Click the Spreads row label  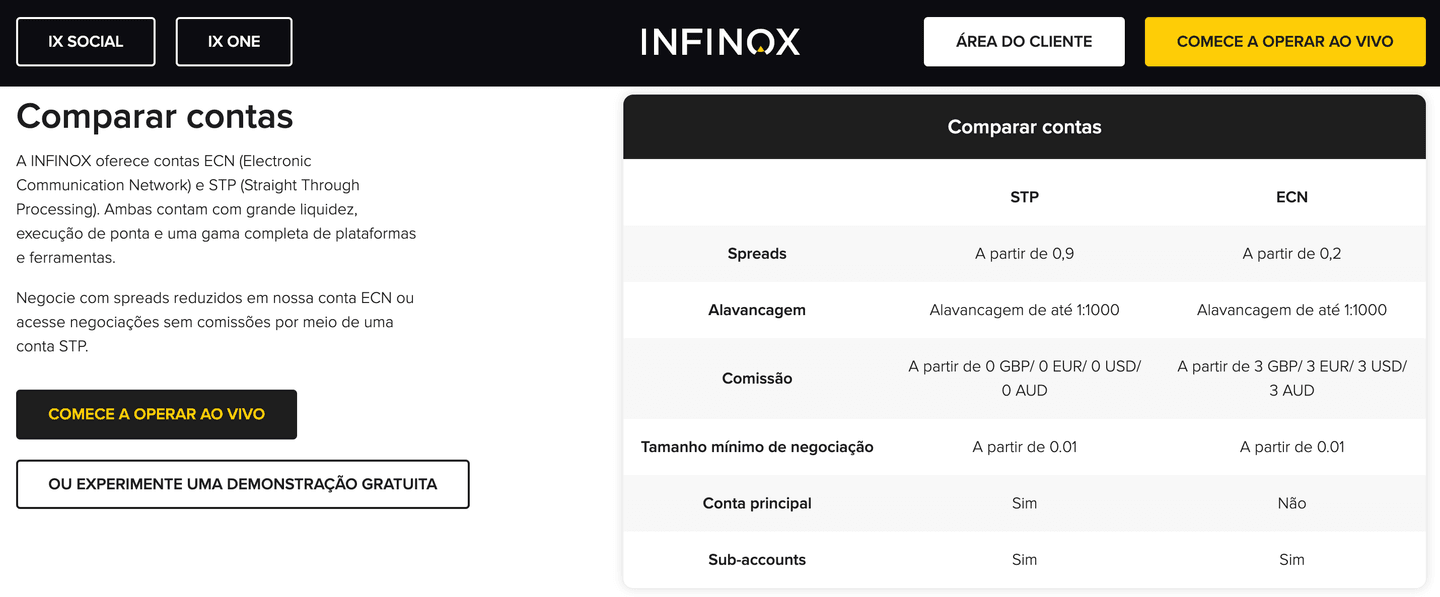757,253
